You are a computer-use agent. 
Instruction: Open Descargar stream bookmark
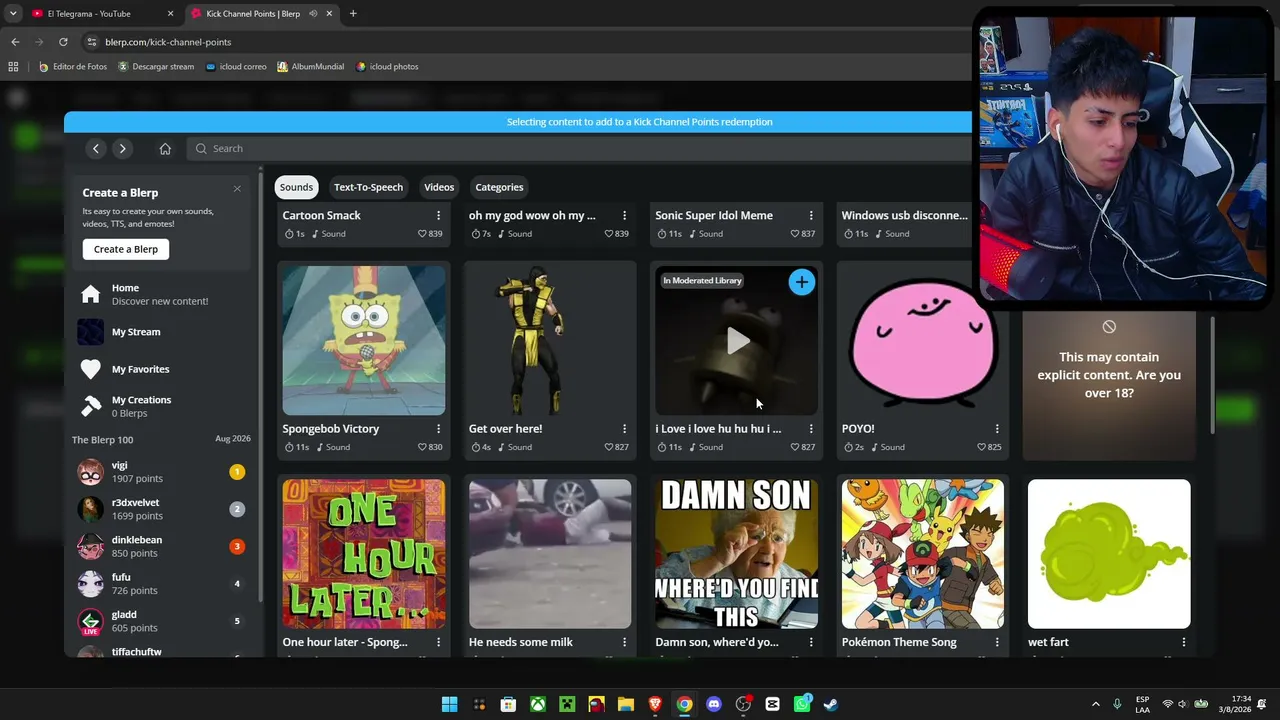(x=156, y=67)
